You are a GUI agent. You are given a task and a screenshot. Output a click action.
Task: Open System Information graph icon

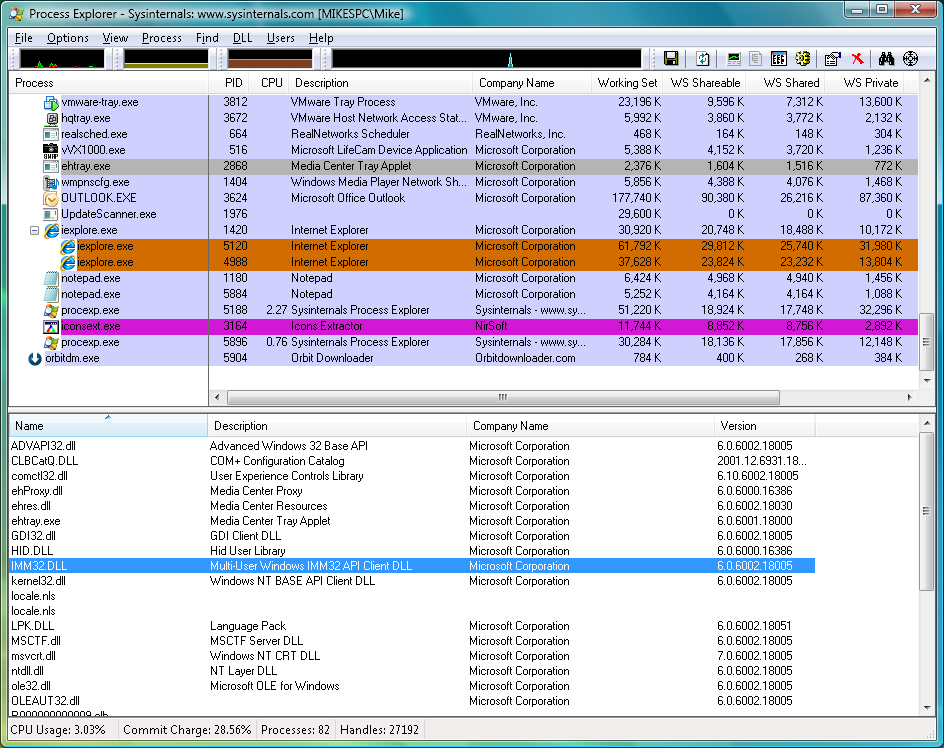point(734,58)
